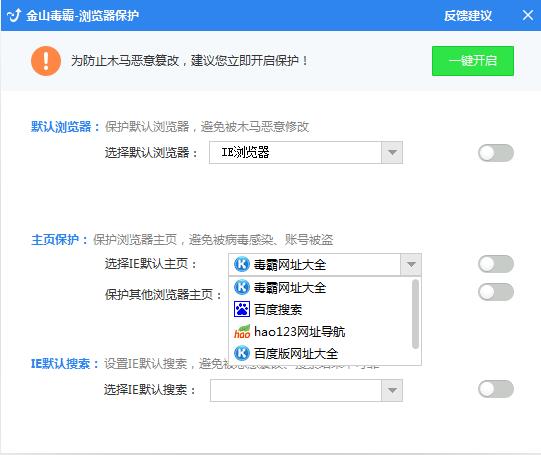Close the browser protection window
The image size is (541, 455).
(528, 16)
